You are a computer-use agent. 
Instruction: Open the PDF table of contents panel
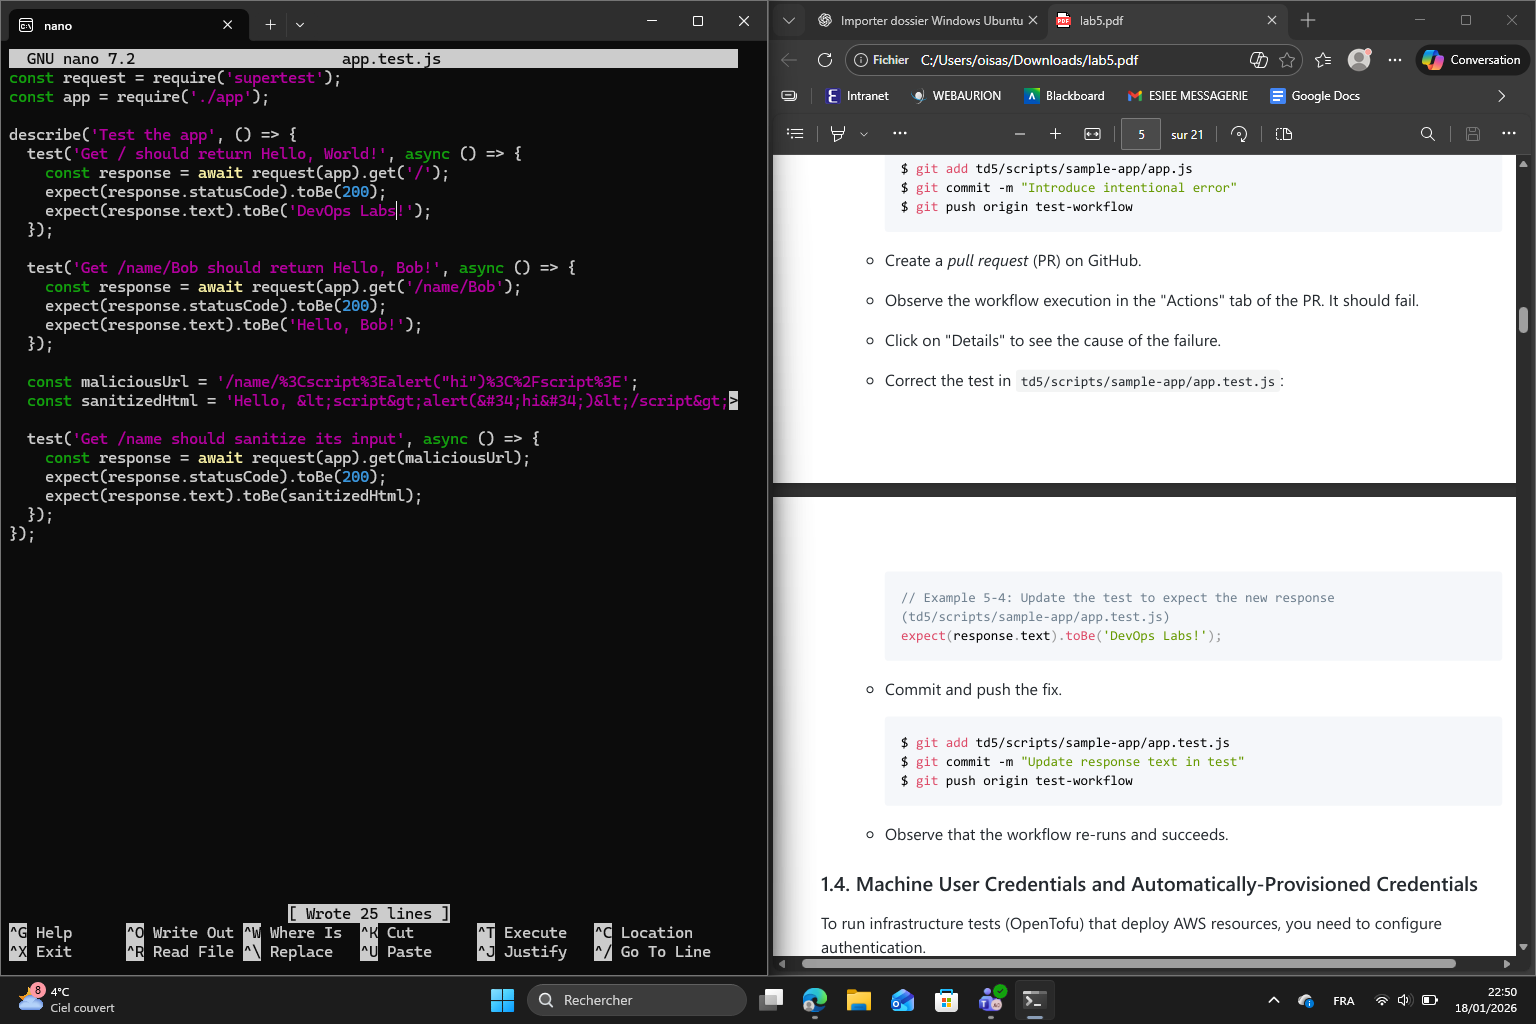795,133
